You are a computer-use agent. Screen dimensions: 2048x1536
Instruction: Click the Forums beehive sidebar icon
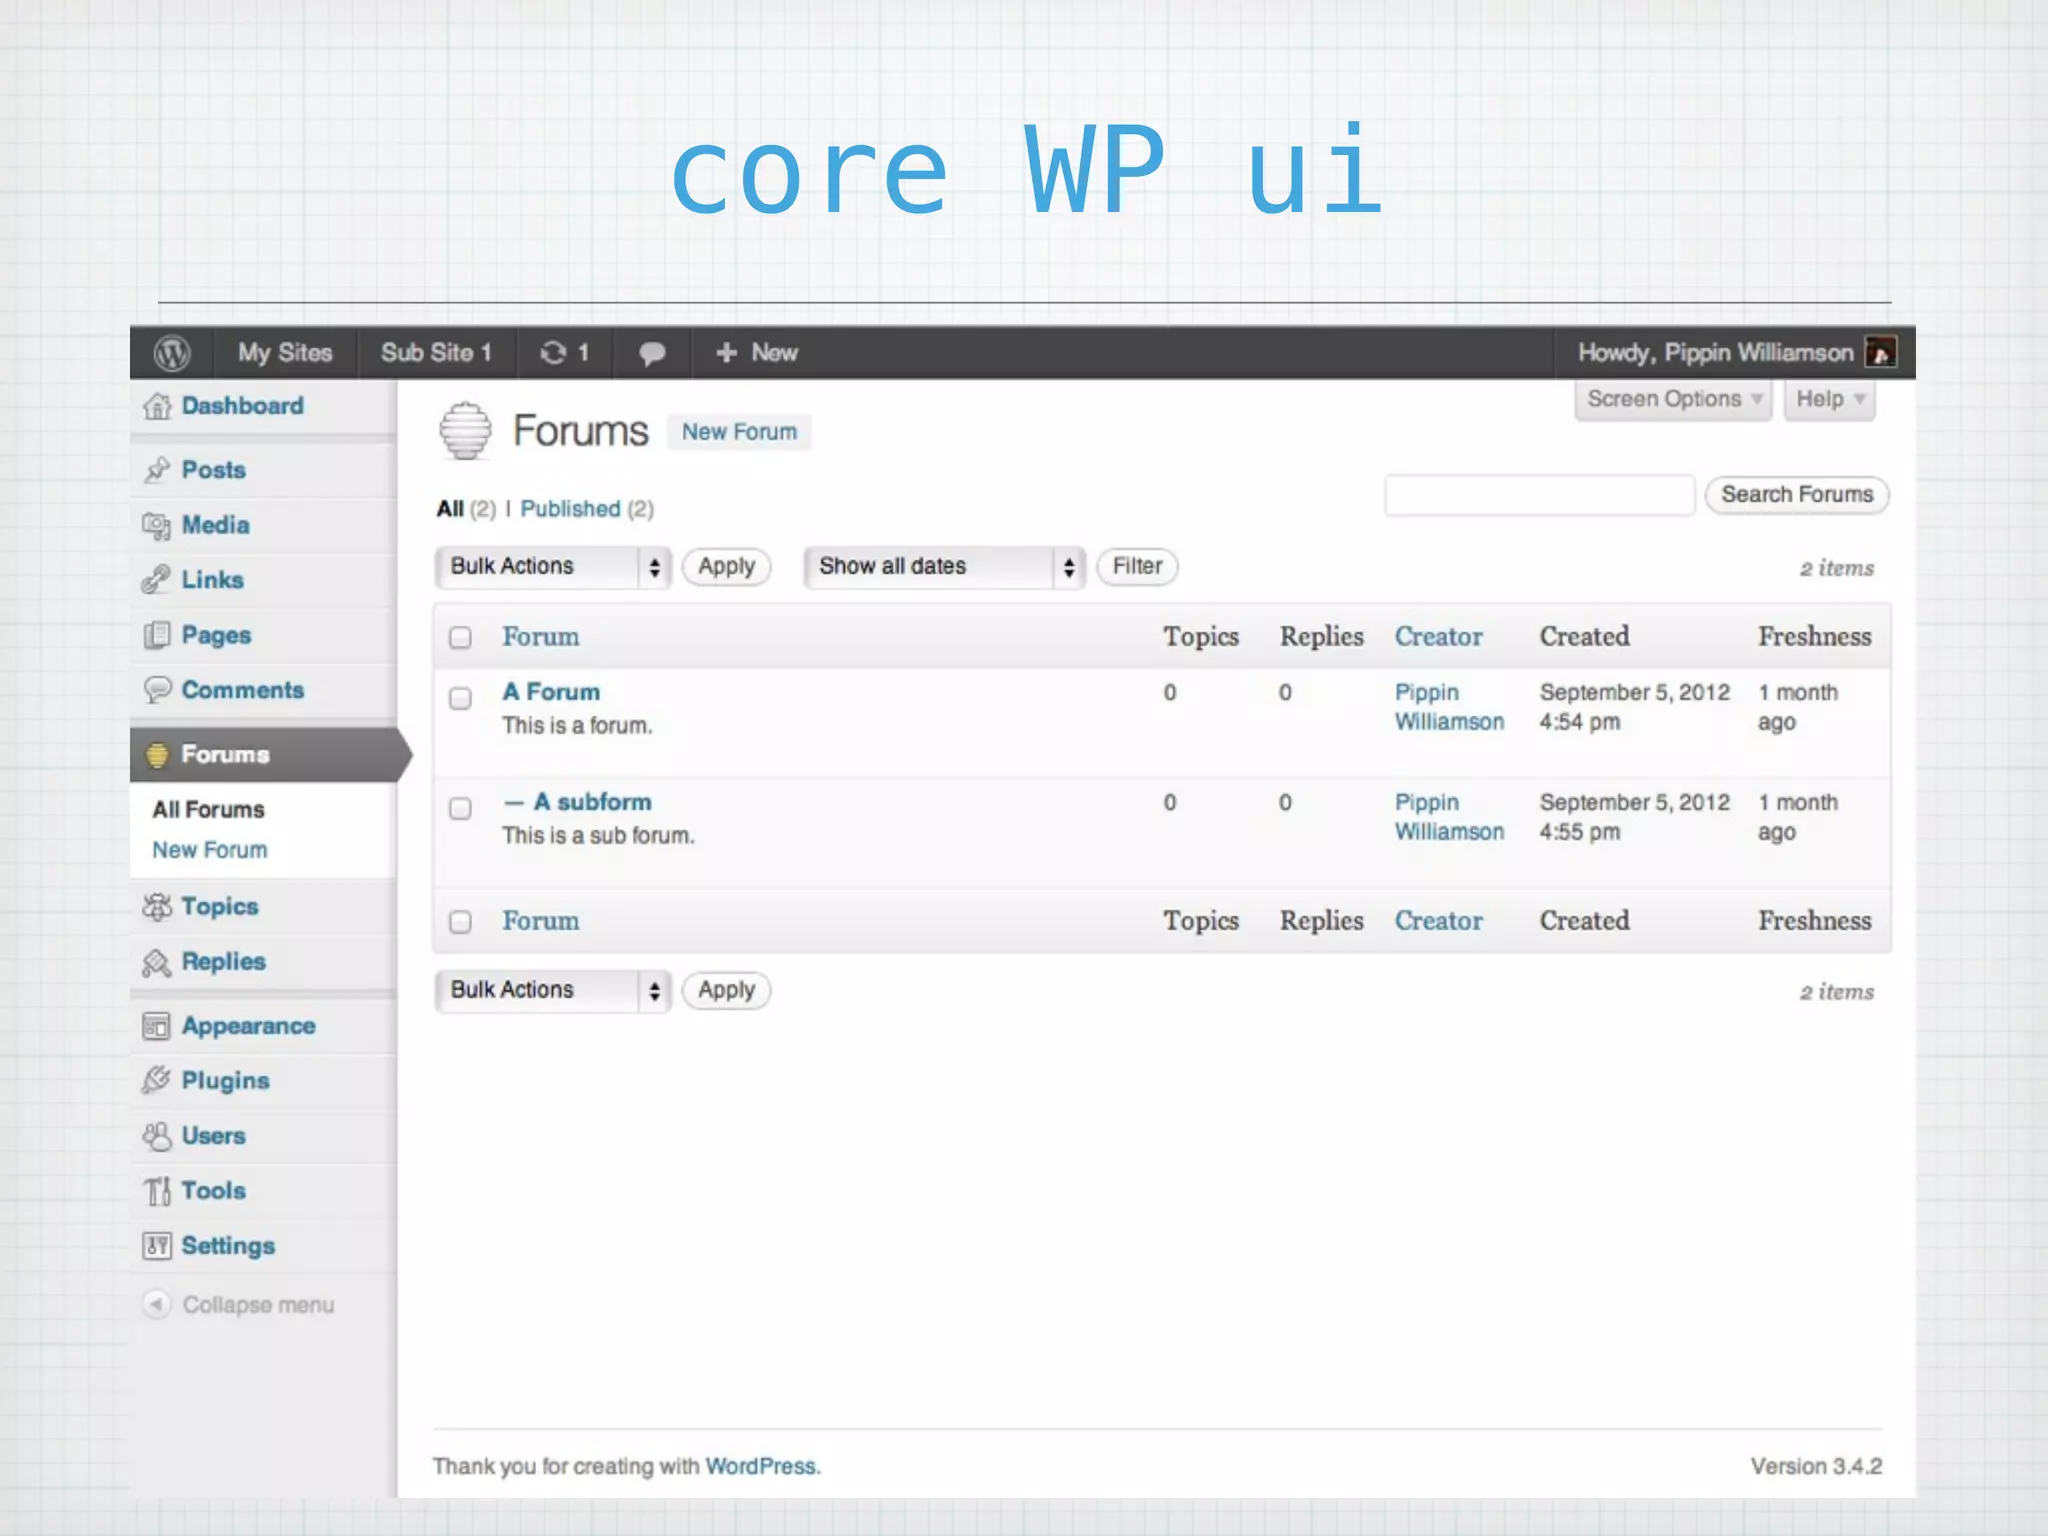point(157,755)
